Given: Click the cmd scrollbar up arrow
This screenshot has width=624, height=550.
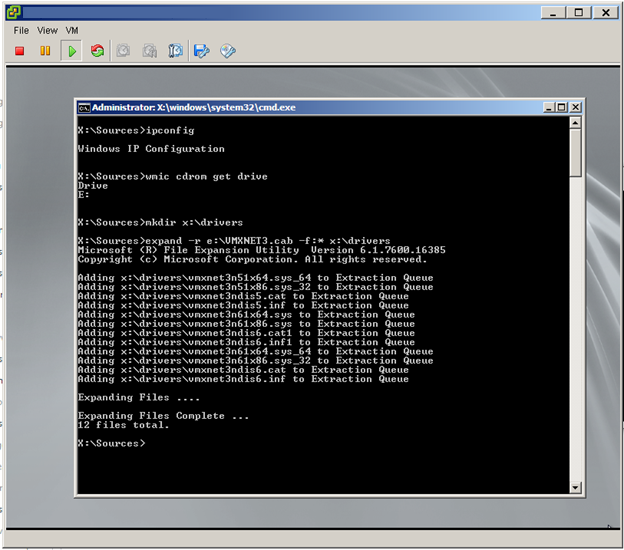Looking at the screenshot, I should coord(575,123).
